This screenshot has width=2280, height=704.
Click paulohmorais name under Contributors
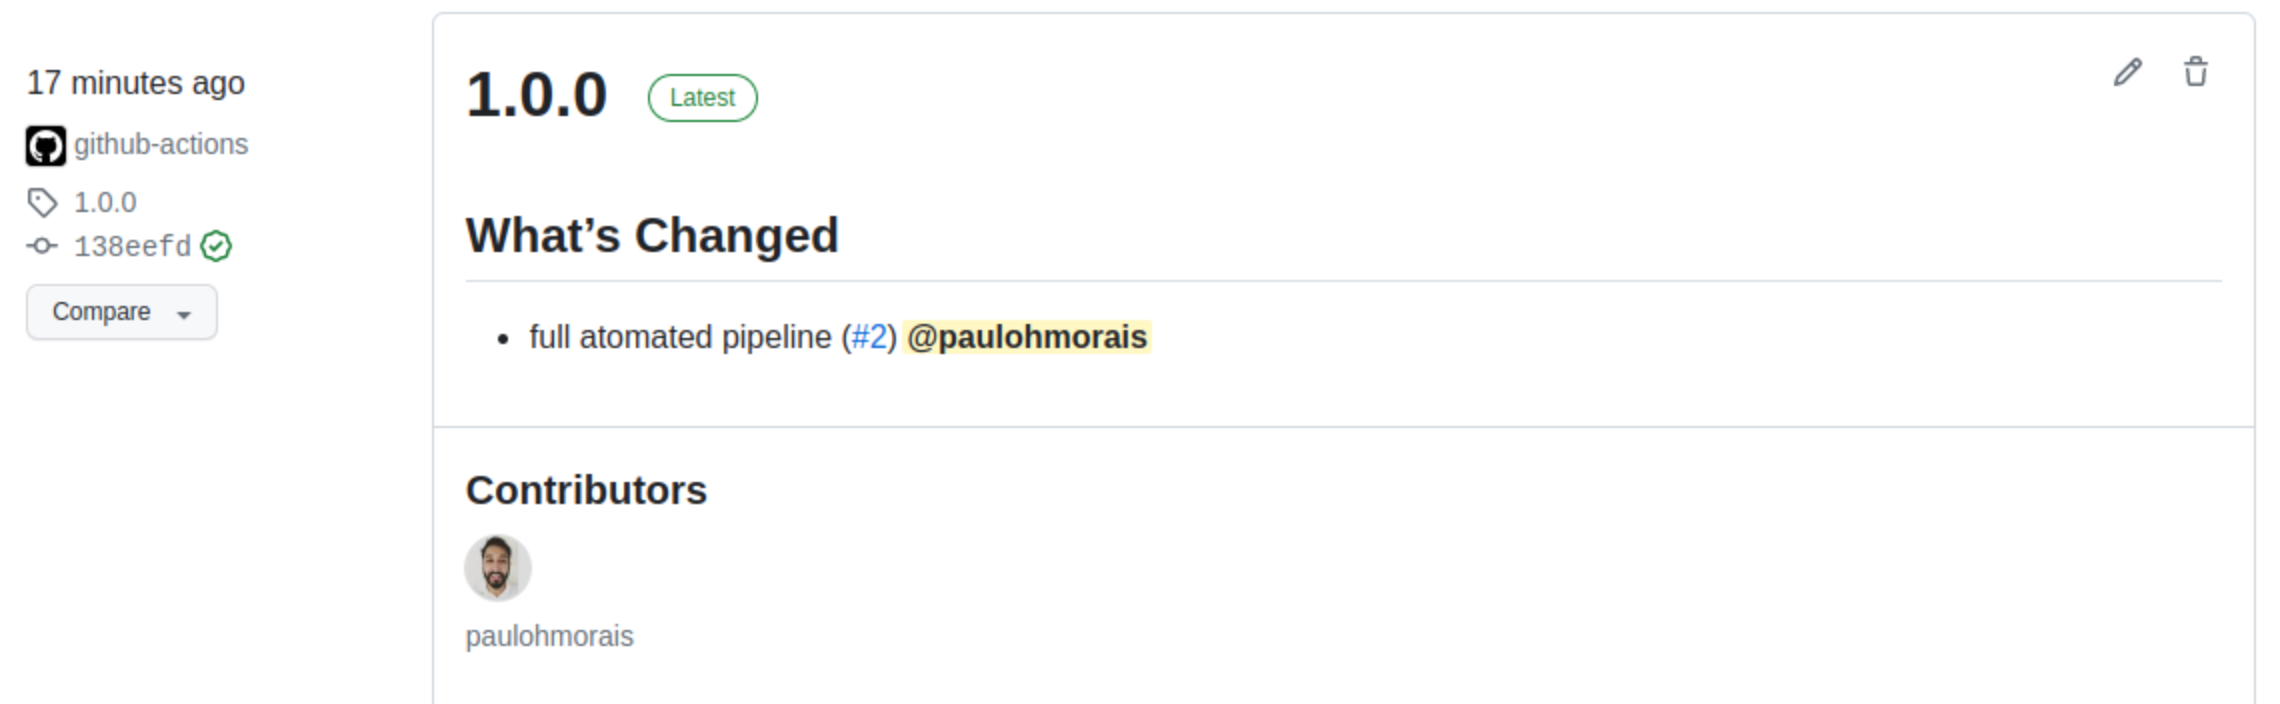tap(549, 637)
